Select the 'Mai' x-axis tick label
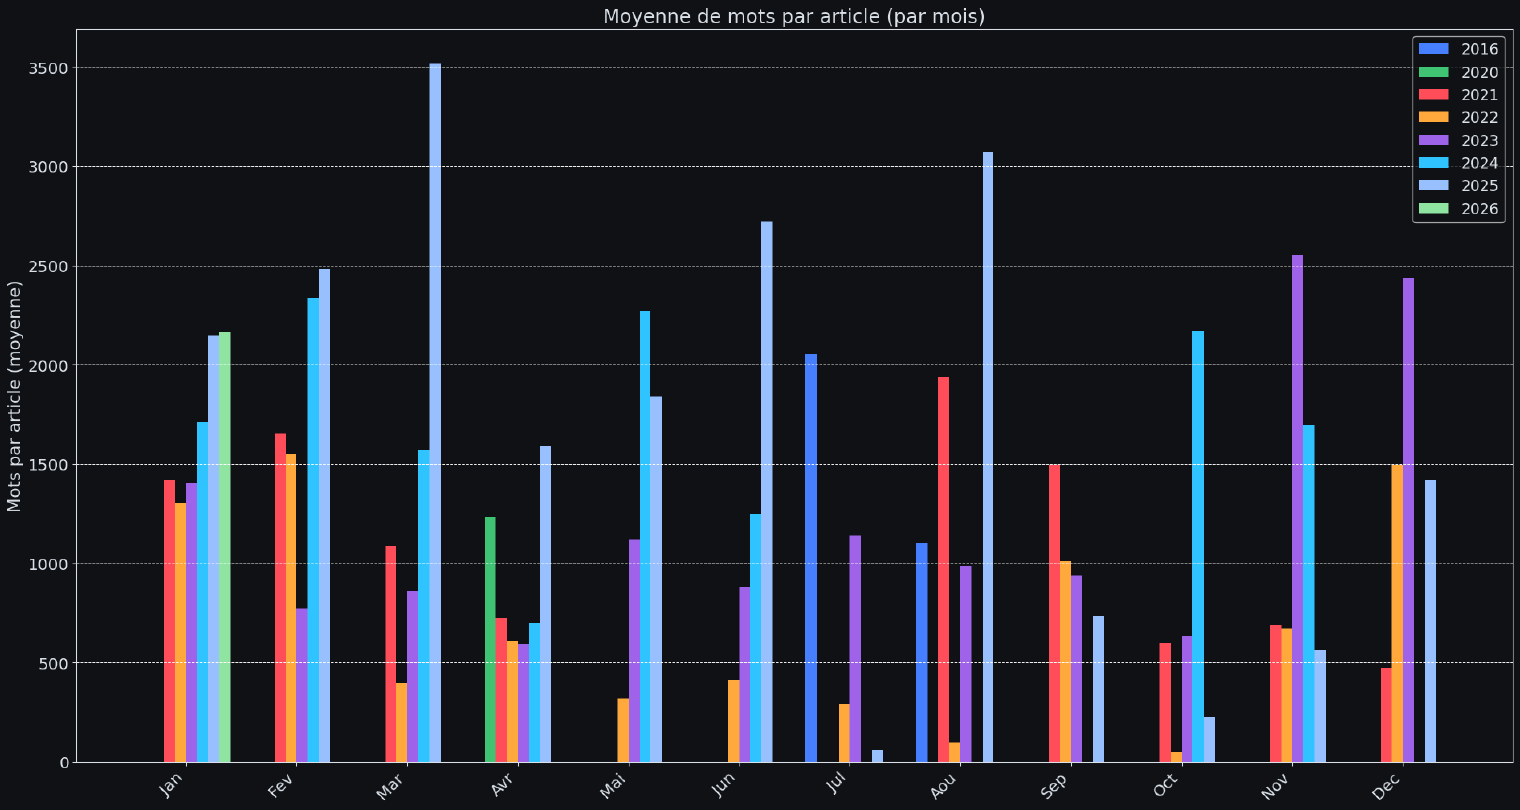1520x810 pixels. (x=613, y=787)
